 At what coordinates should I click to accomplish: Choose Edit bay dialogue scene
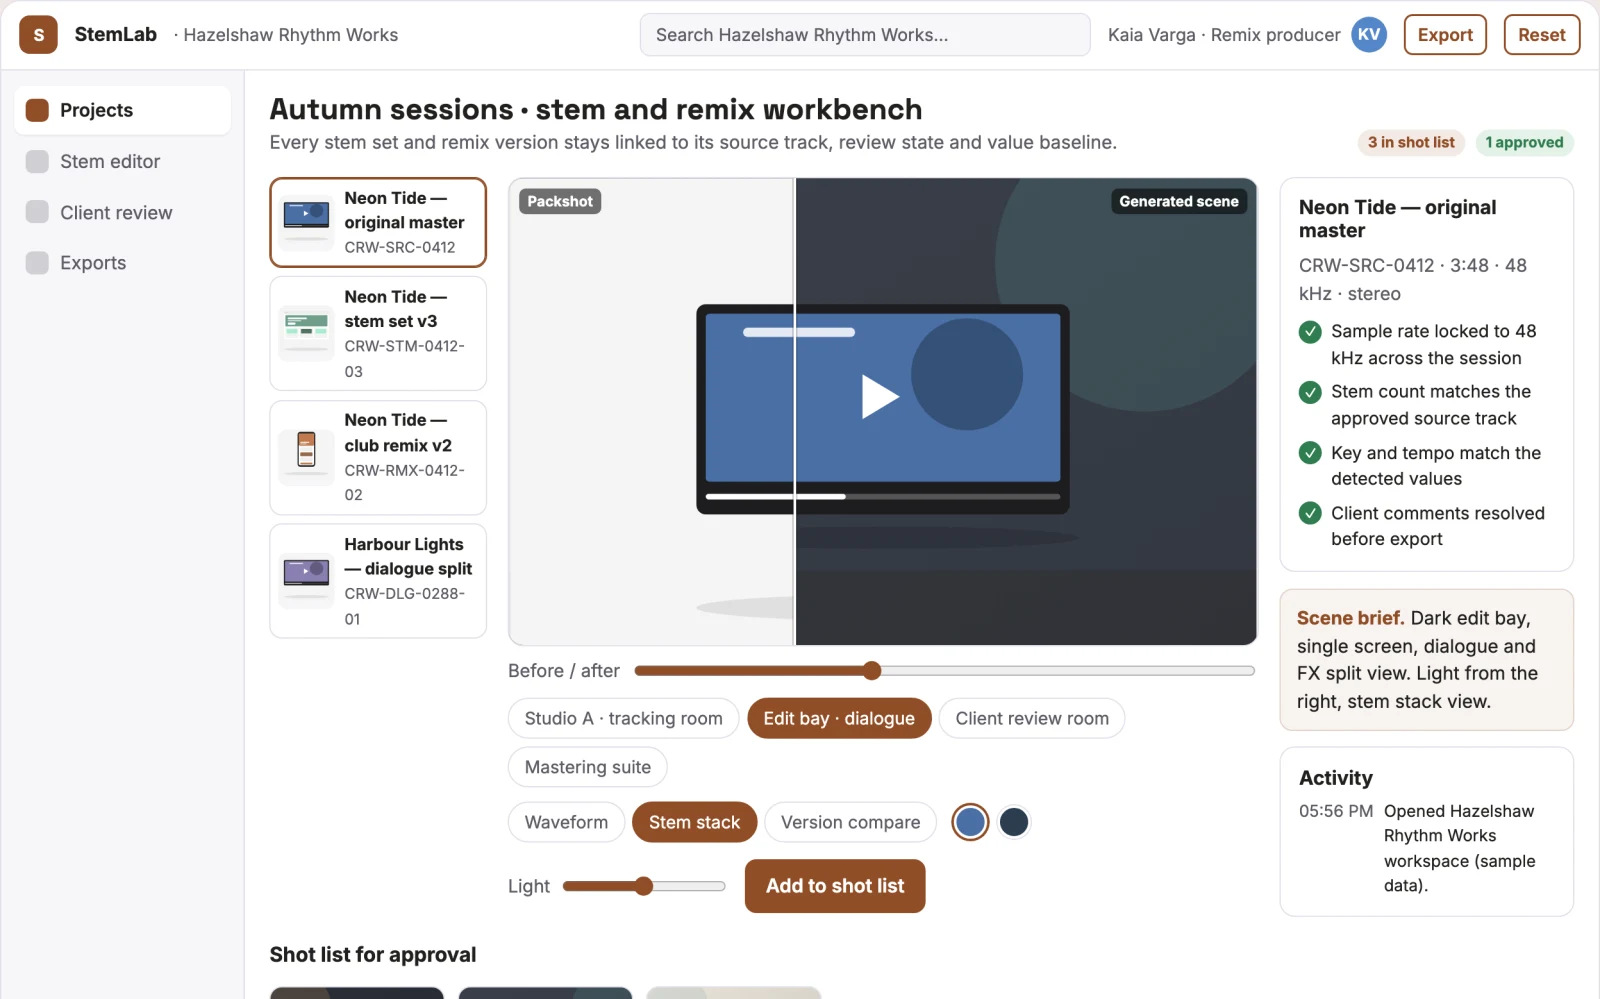point(839,718)
